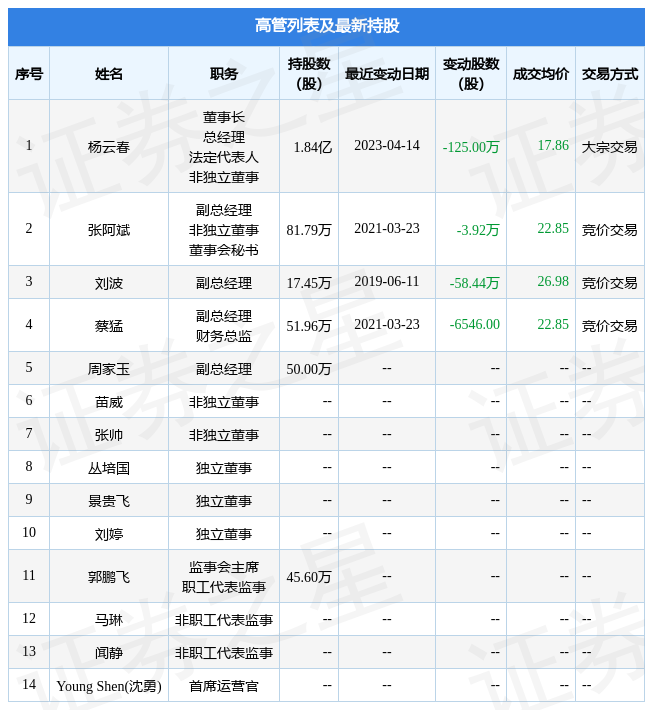Click the change value -6546.00
This screenshot has width=645, height=710.
click(x=475, y=324)
